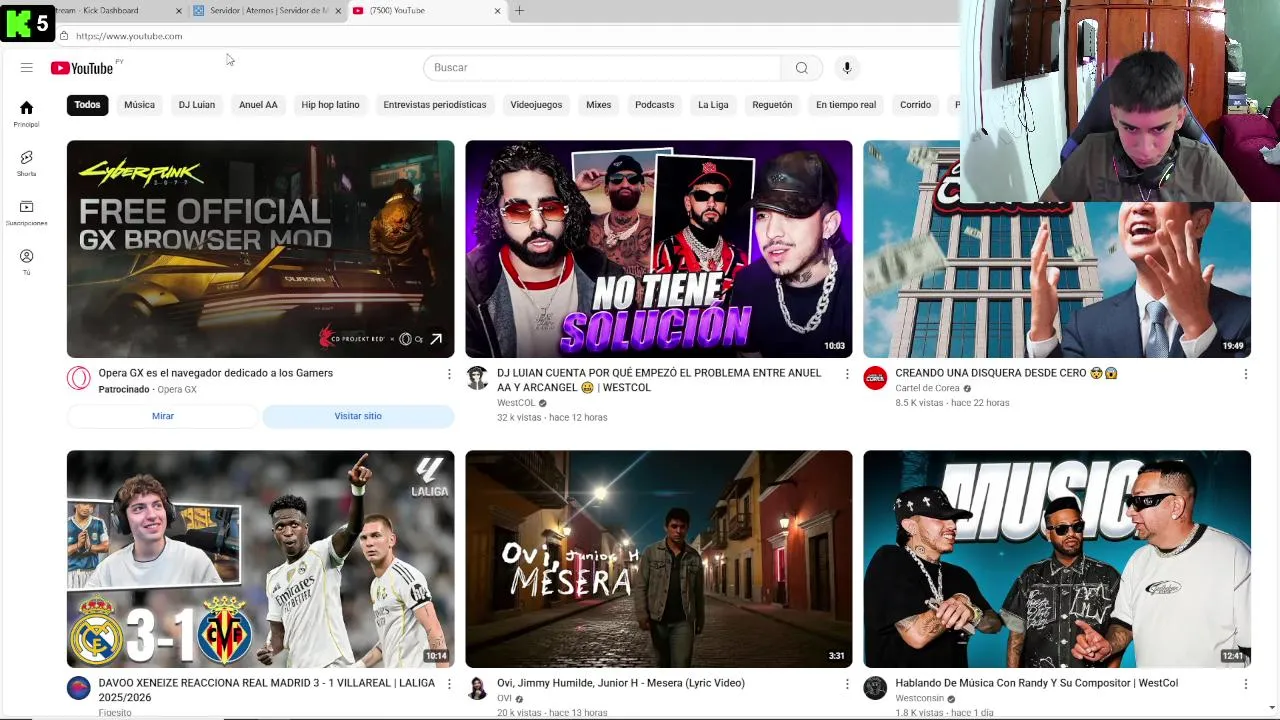Open OVI channel avatar
Image resolution: width=1280 pixels, height=720 pixels.
(x=477, y=688)
